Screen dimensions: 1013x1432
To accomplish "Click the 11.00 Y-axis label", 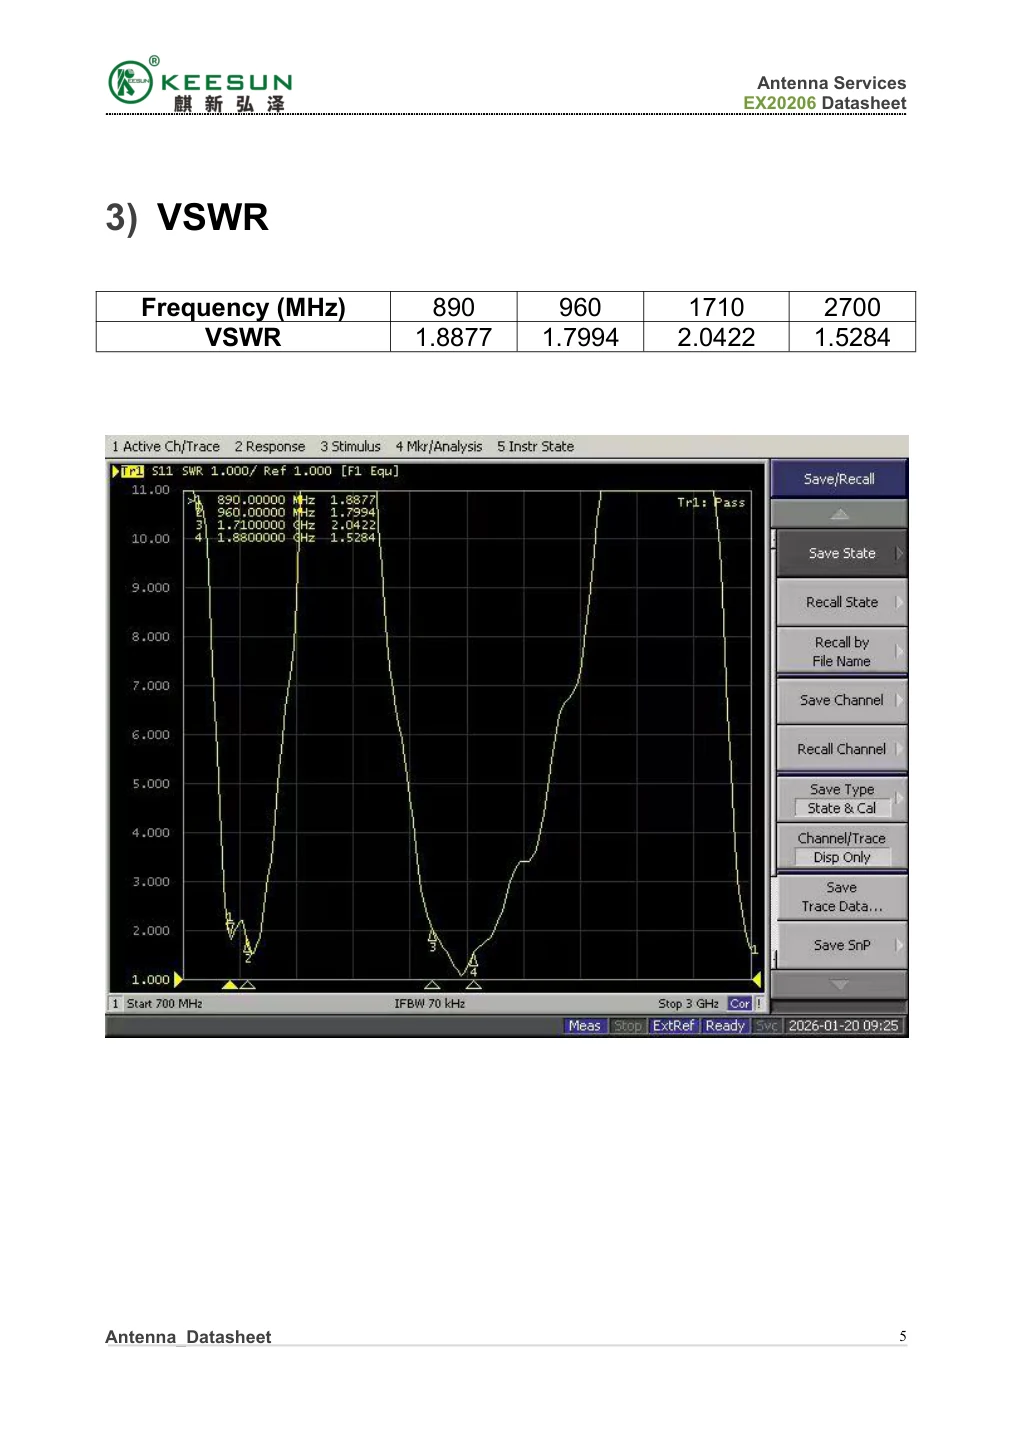I will point(151,490).
